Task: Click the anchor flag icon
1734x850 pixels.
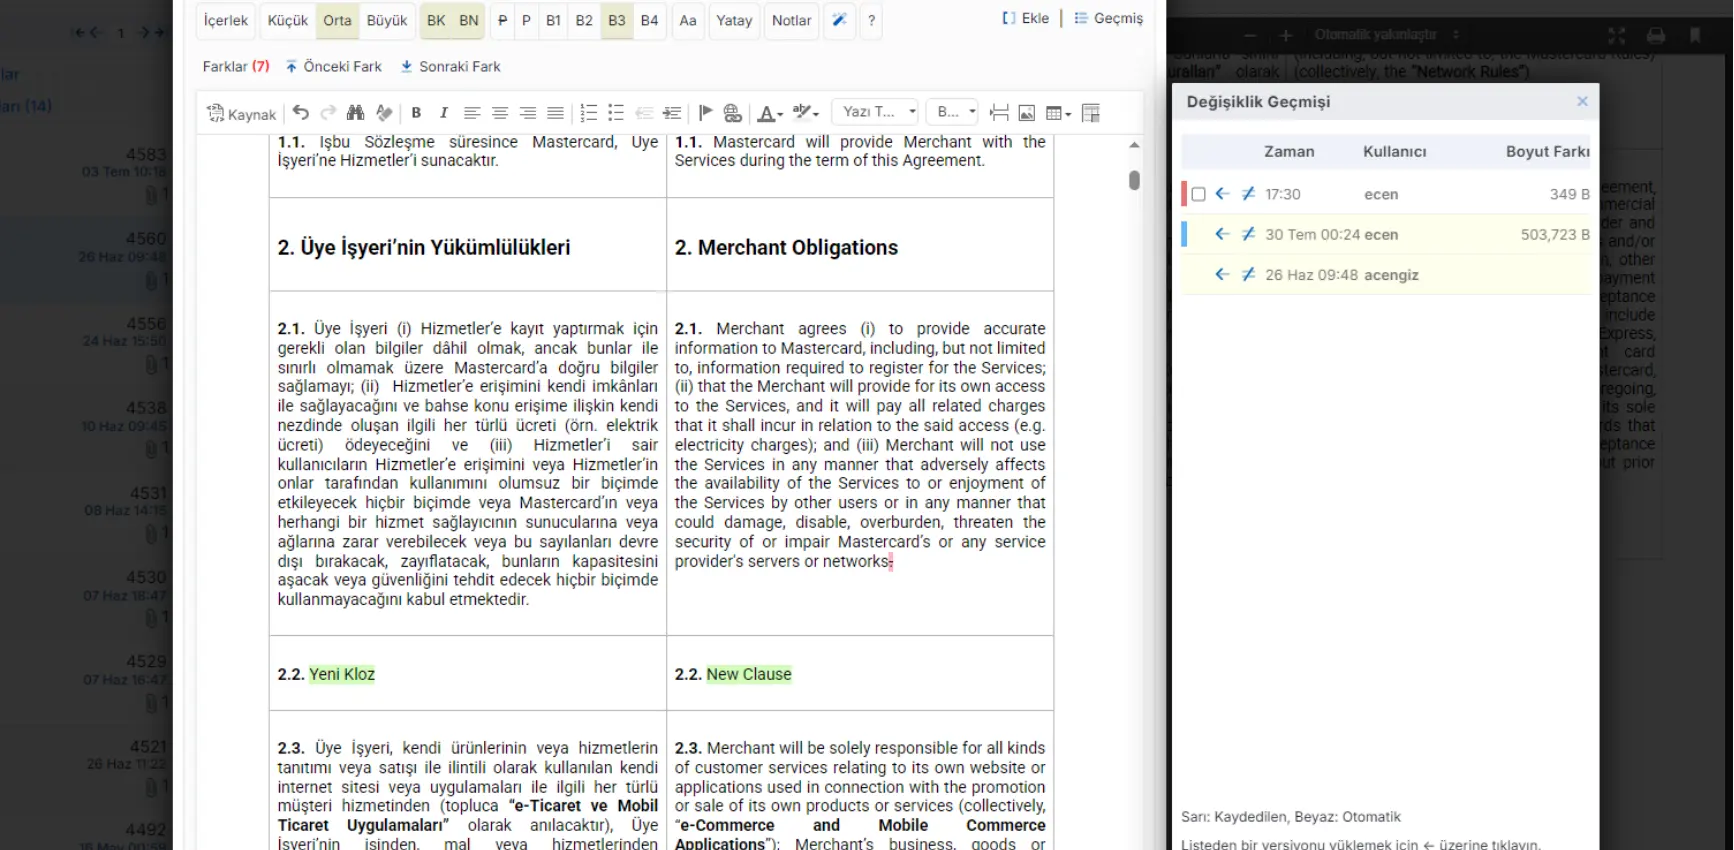Action: (x=705, y=113)
